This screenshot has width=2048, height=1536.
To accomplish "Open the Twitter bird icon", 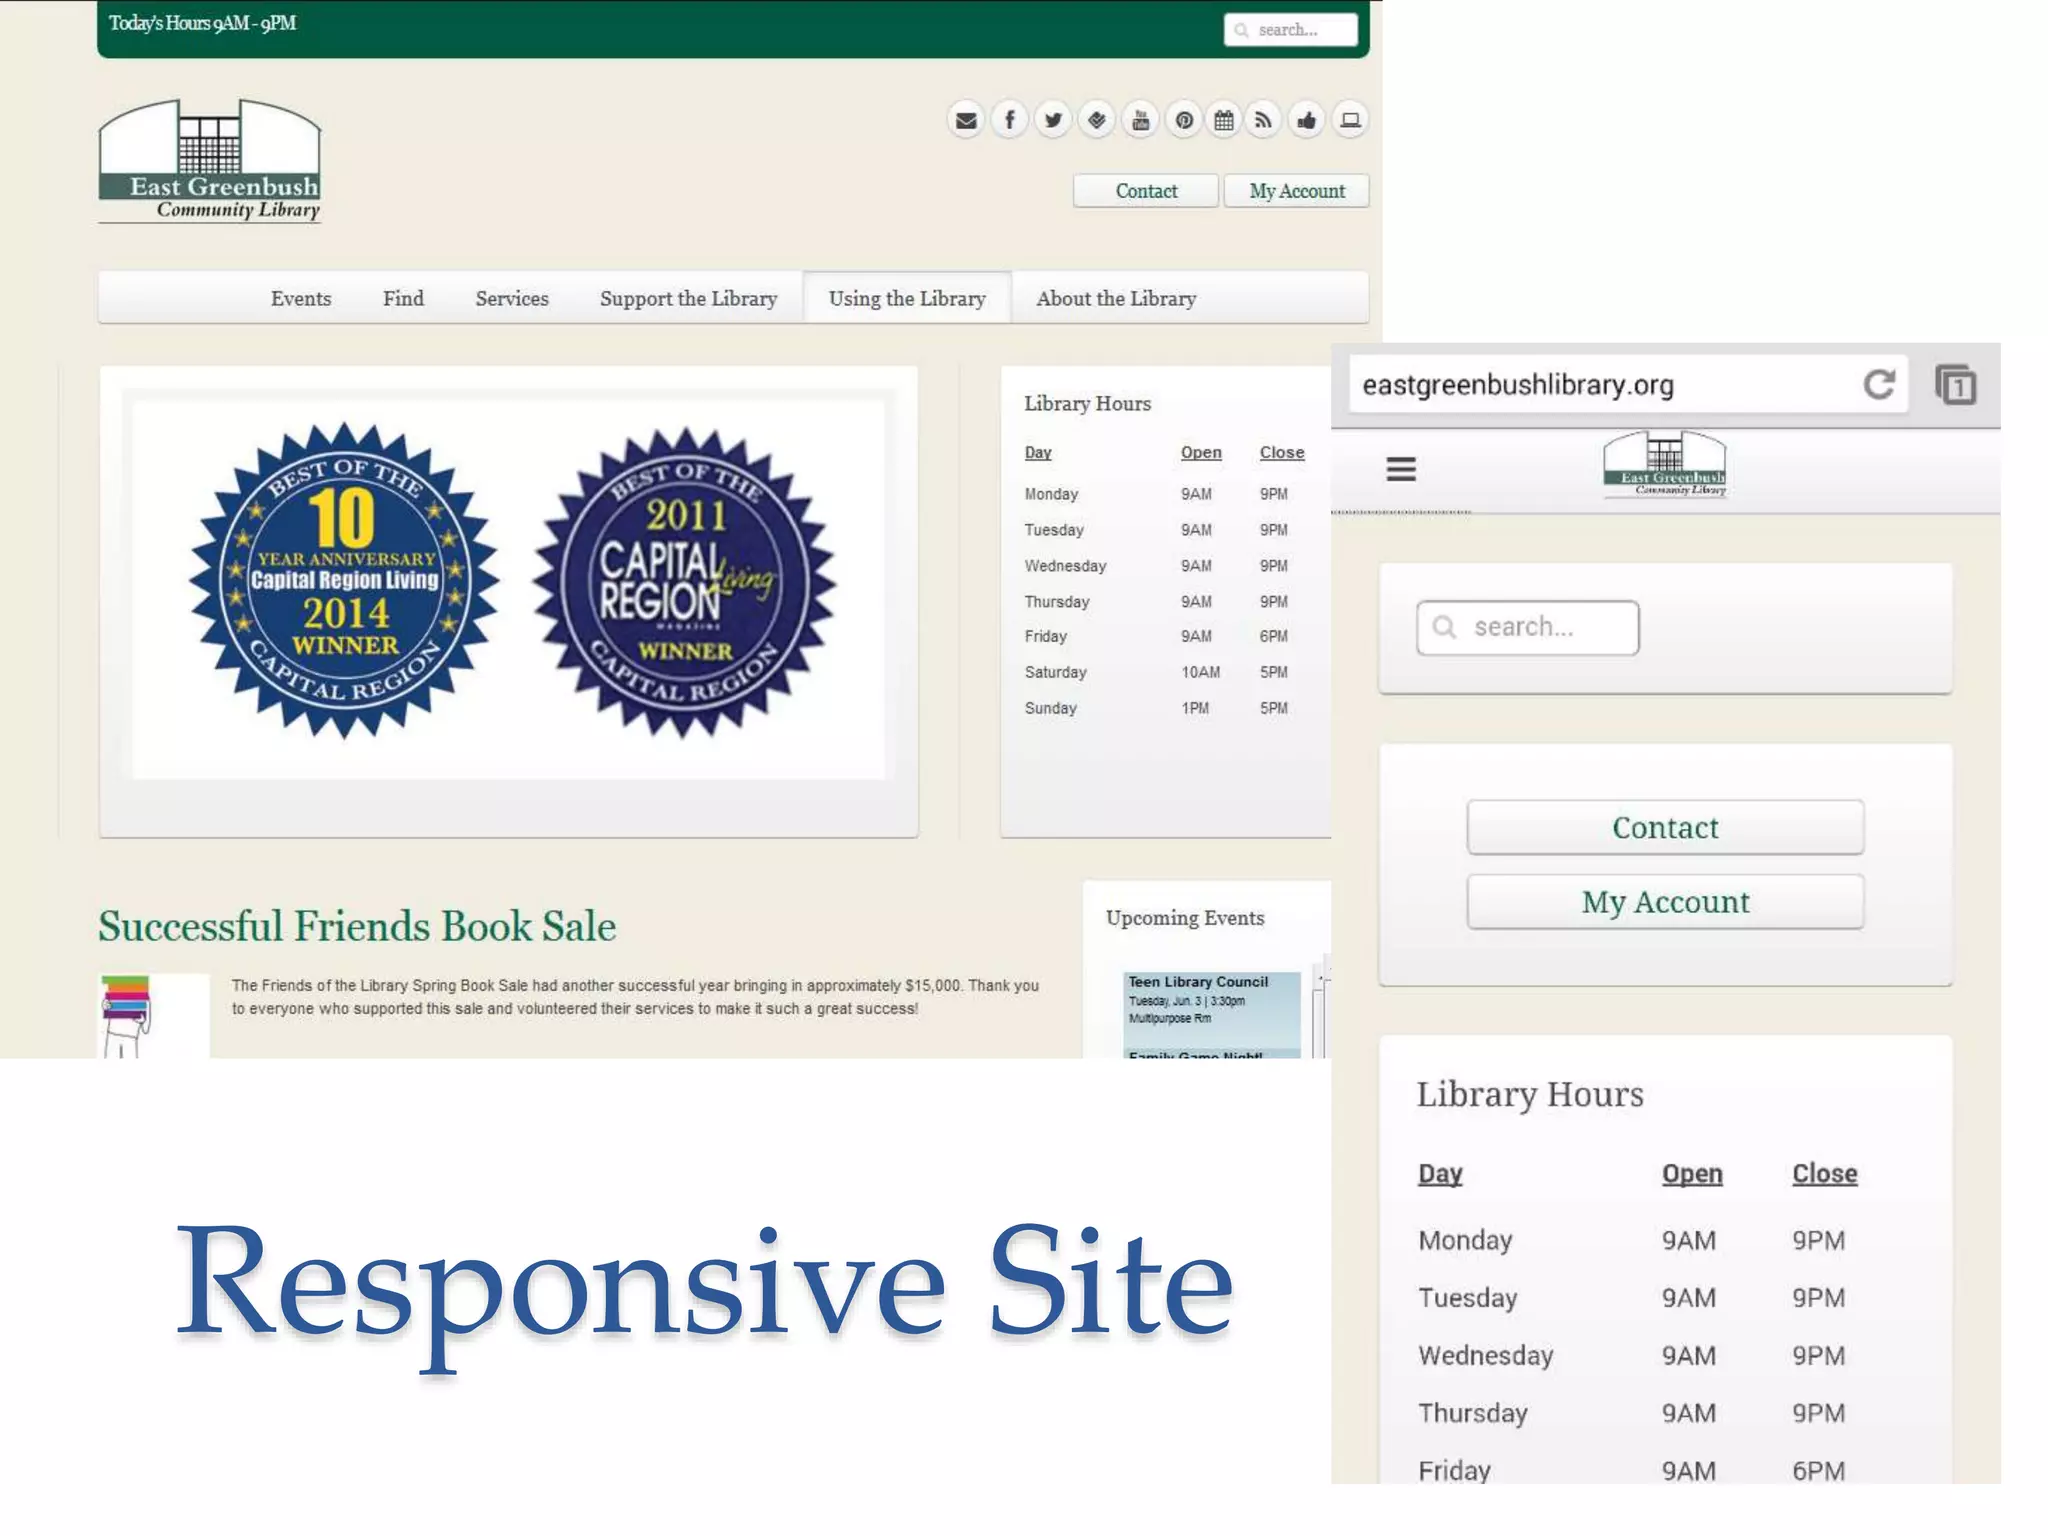I will tap(1053, 121).
